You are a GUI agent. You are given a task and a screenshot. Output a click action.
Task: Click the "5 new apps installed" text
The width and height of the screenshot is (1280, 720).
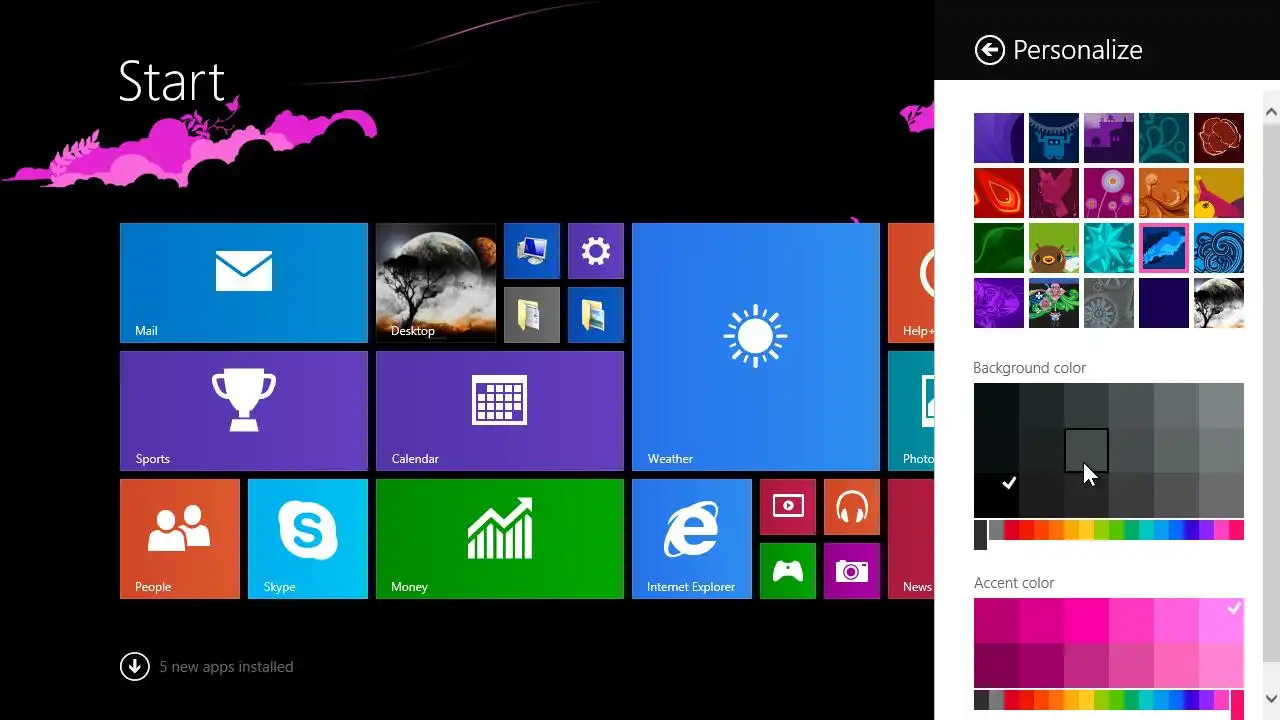(x=226, y=667)
